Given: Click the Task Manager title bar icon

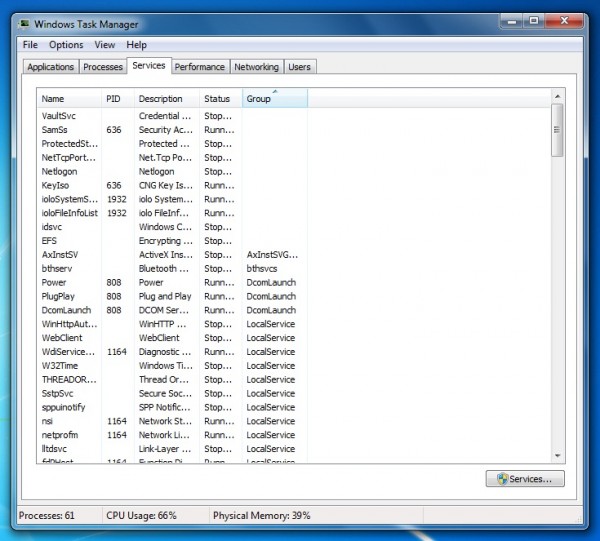Looking at the screenshot, I should [x=24, y=24].
